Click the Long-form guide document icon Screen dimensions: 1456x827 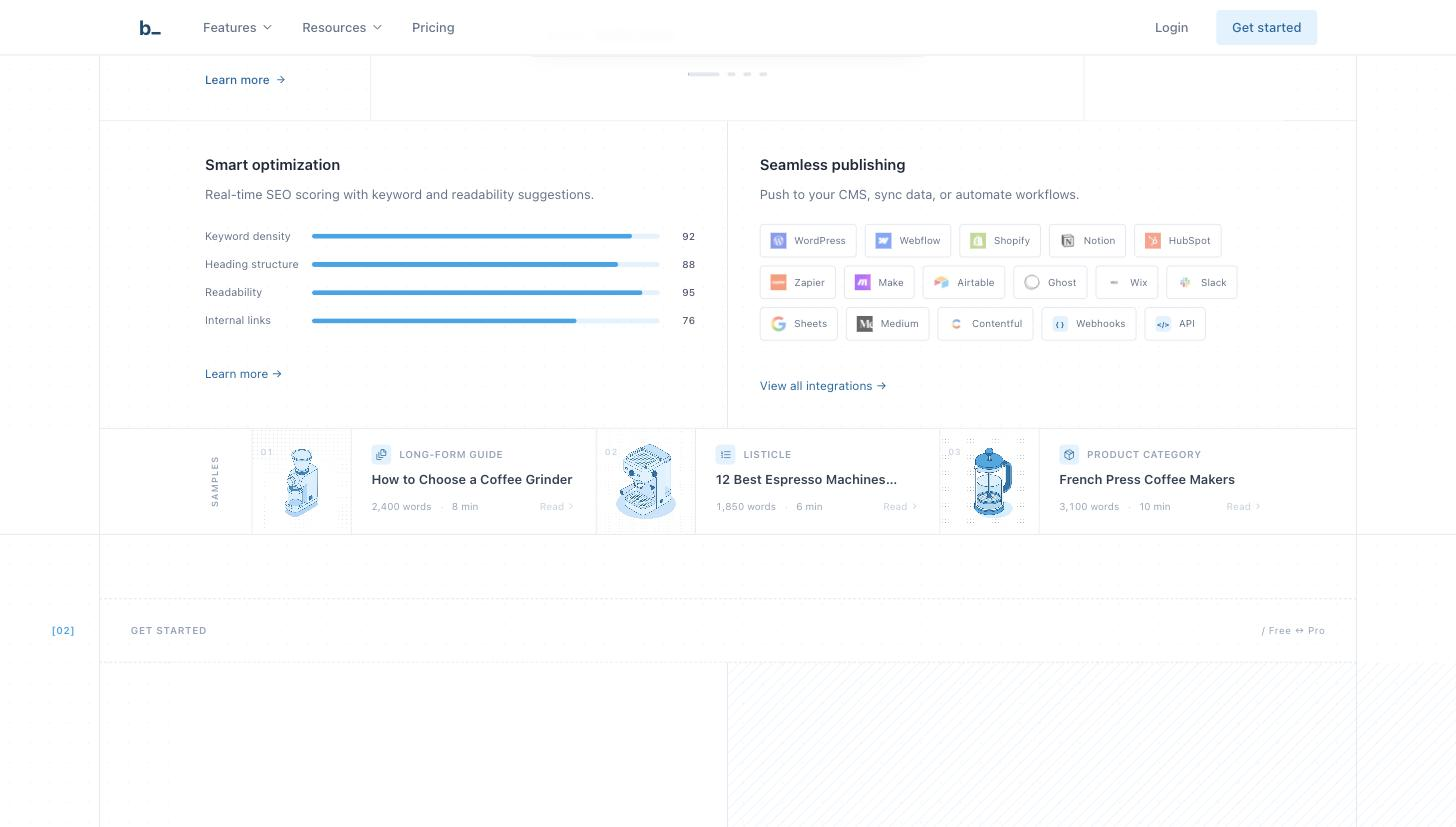(381, 455)
